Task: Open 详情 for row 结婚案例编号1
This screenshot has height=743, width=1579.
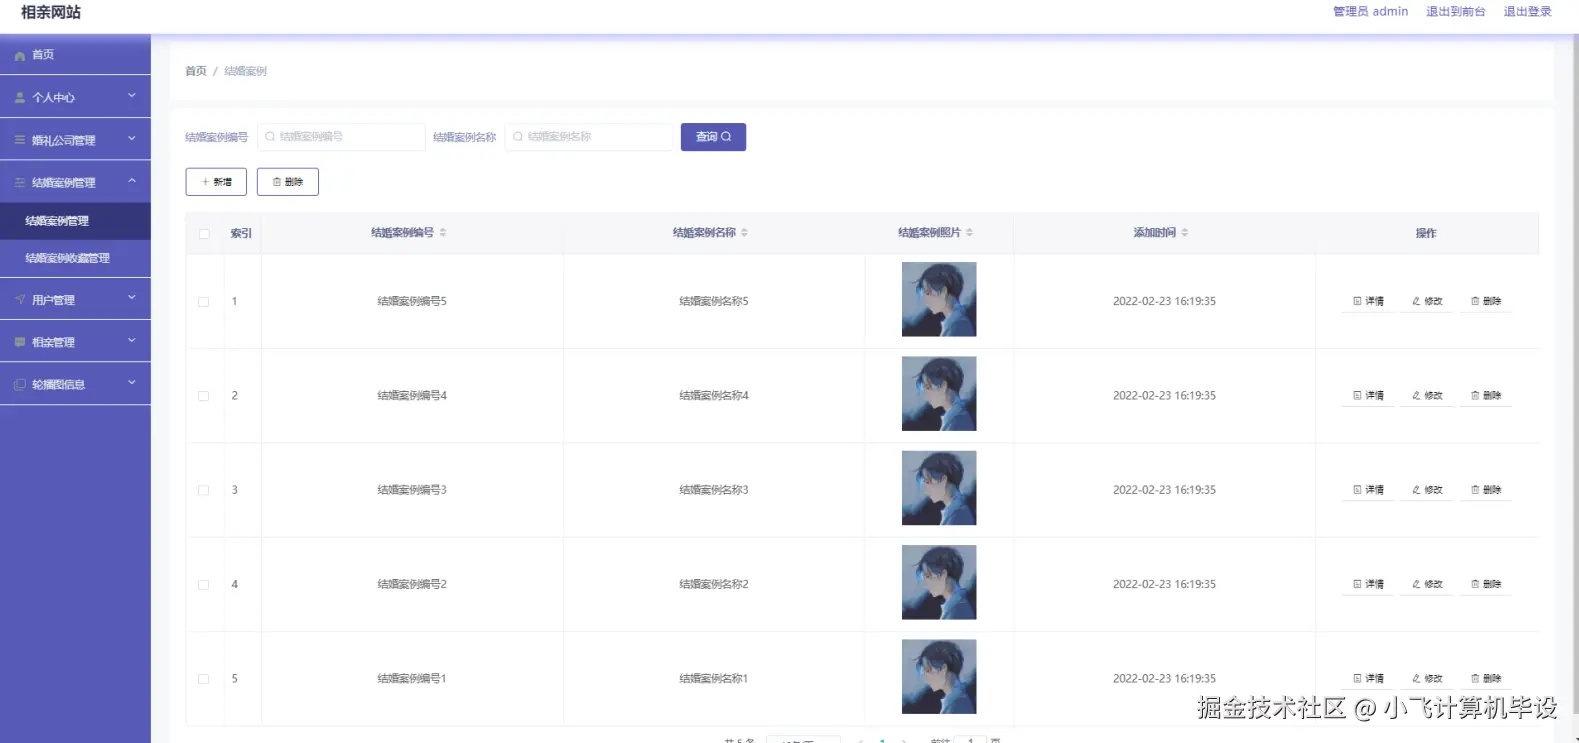Action: (x=1368, y=678)
